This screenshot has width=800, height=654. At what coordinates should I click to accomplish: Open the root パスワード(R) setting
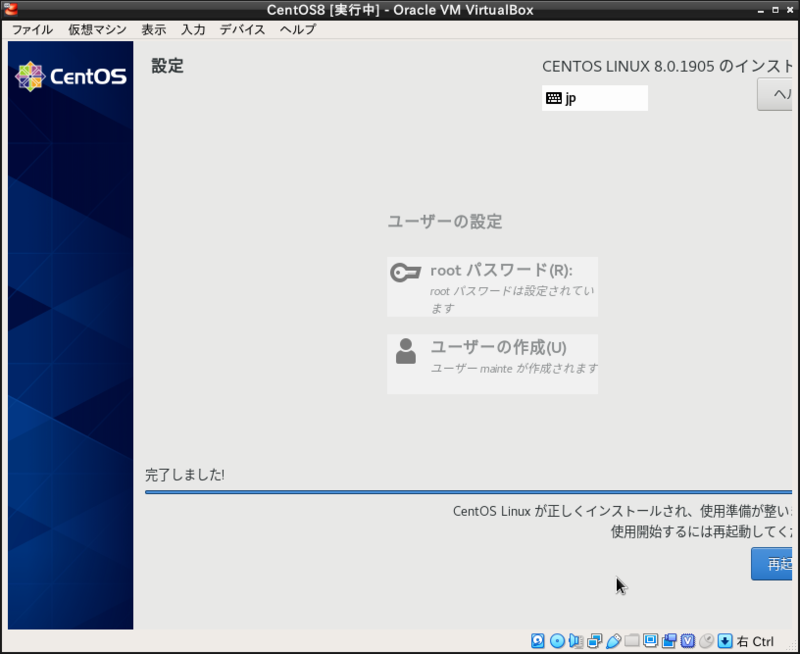click(492, 287)
